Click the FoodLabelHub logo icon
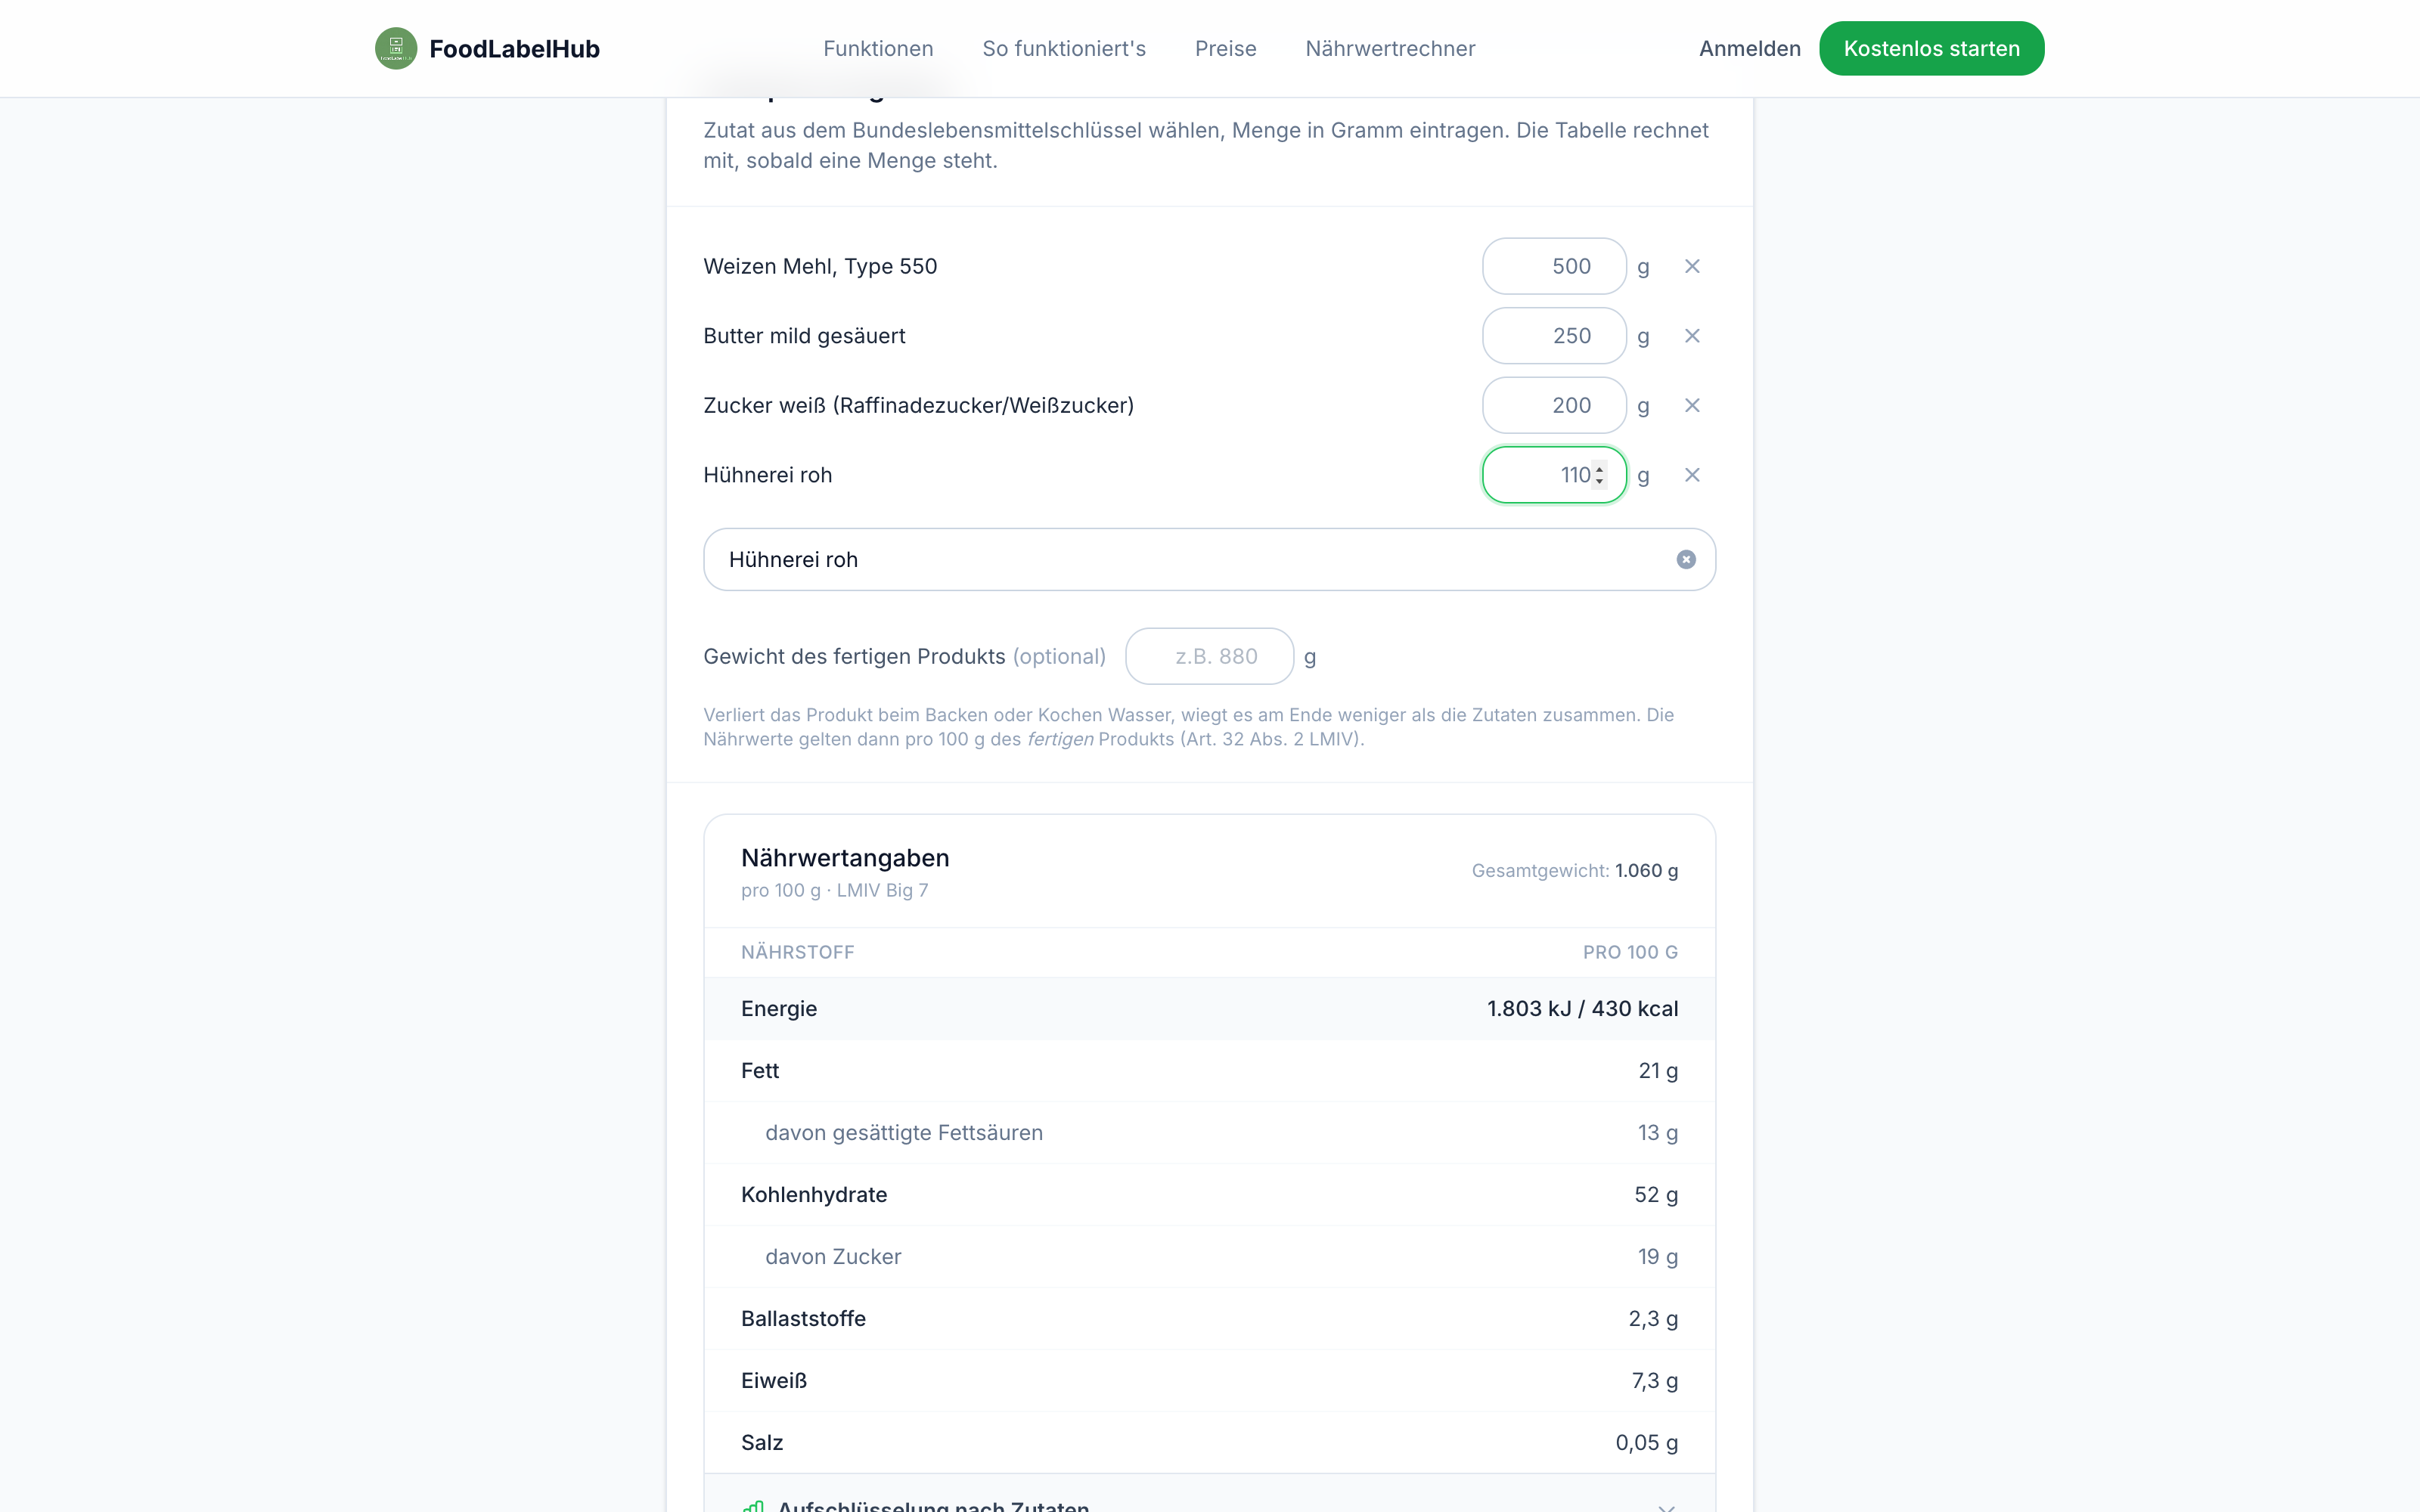 click(x=396, y=48)
